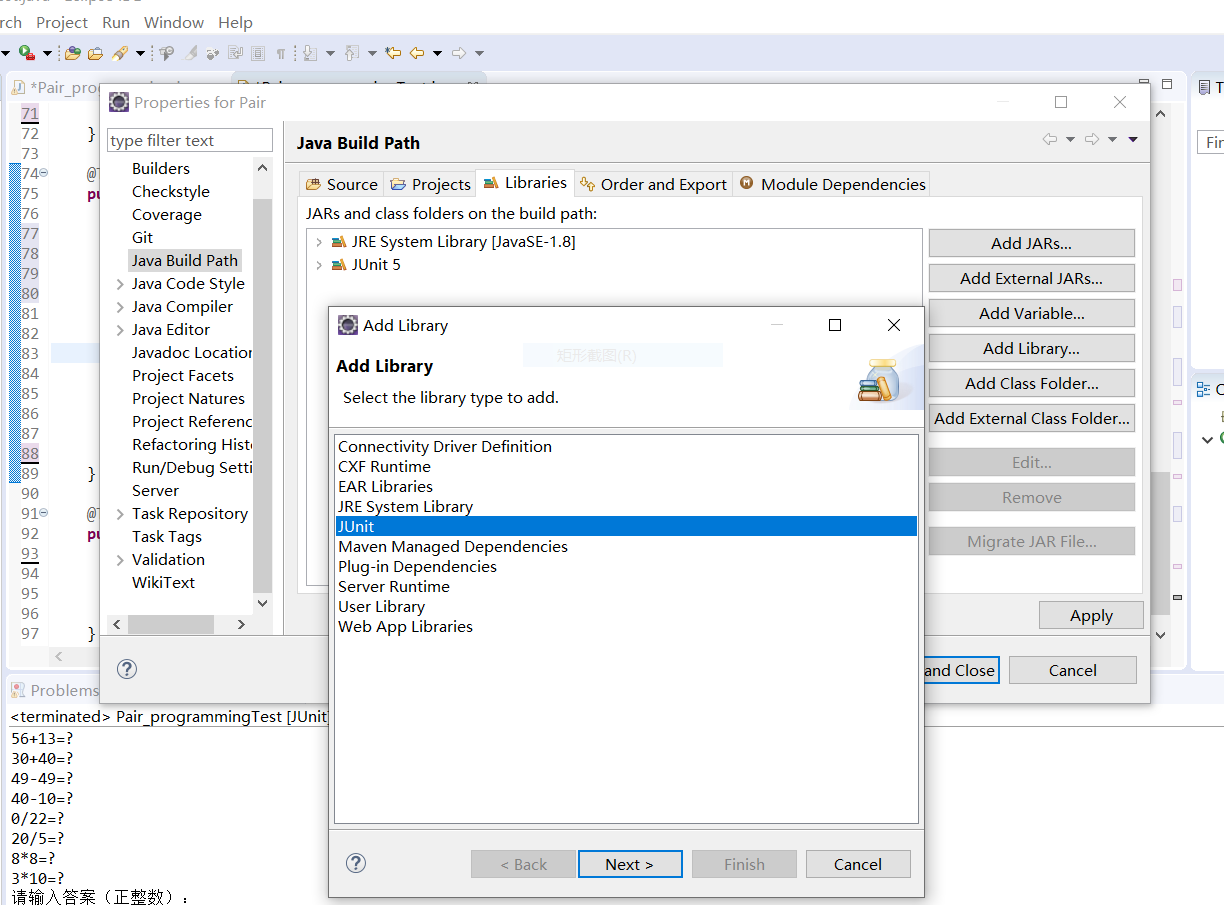This screenshot has height=905, width=1224.
Task: Expand Java Code Style in properties tree
Action: pos(120,284)
